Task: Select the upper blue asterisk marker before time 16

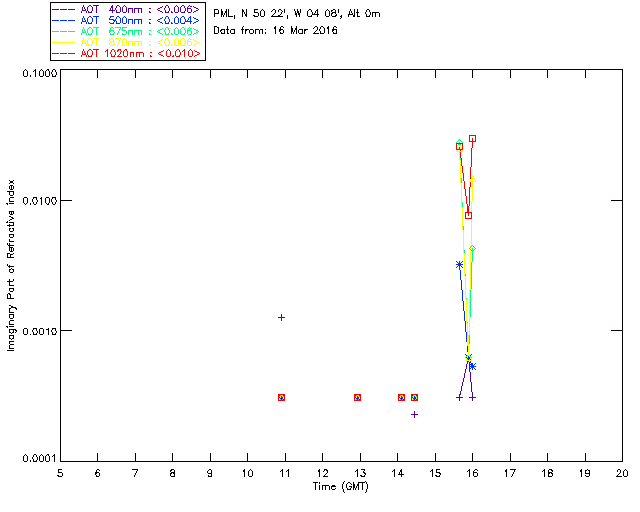Action: tap(459, 265)
